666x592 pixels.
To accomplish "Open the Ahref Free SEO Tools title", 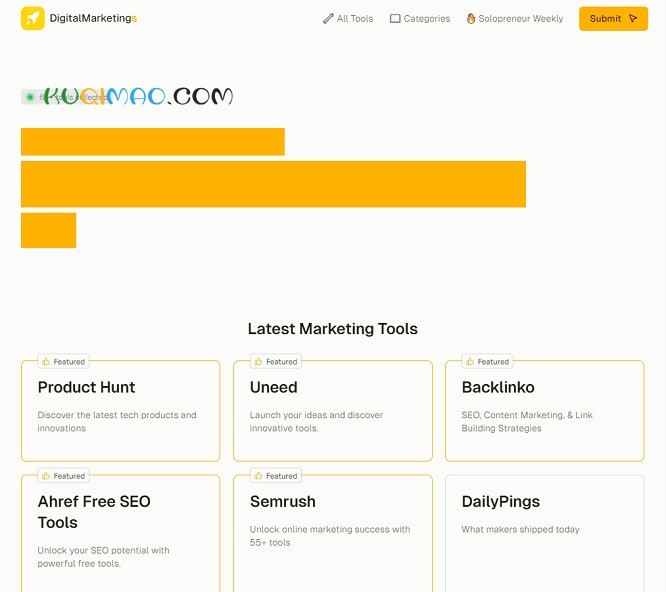I will point(94,512).
